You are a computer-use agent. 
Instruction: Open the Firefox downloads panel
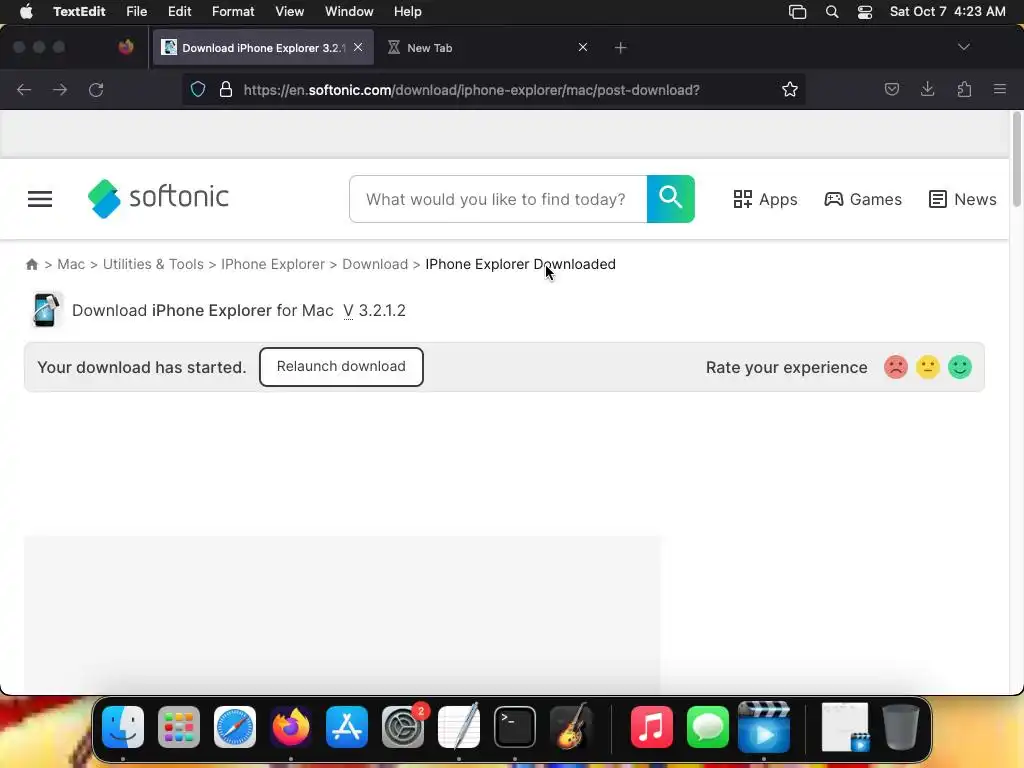pos(927,89)
